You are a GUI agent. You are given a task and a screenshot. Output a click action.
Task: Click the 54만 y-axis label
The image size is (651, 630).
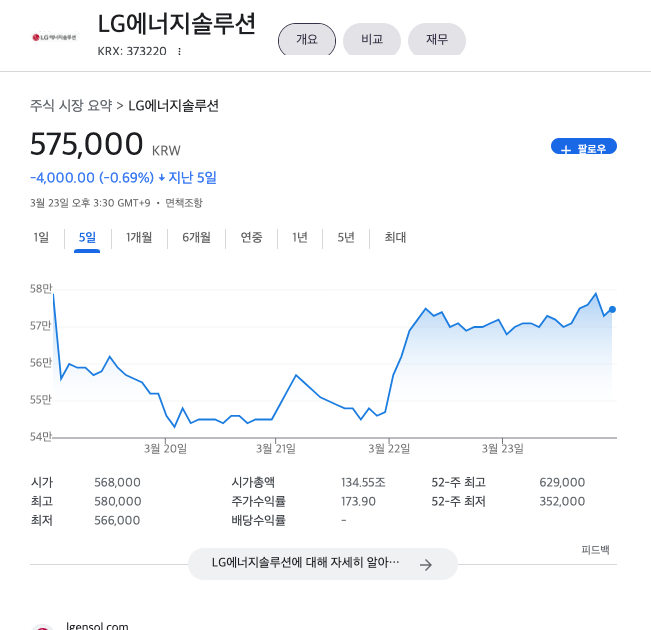[x=41, y=436]
